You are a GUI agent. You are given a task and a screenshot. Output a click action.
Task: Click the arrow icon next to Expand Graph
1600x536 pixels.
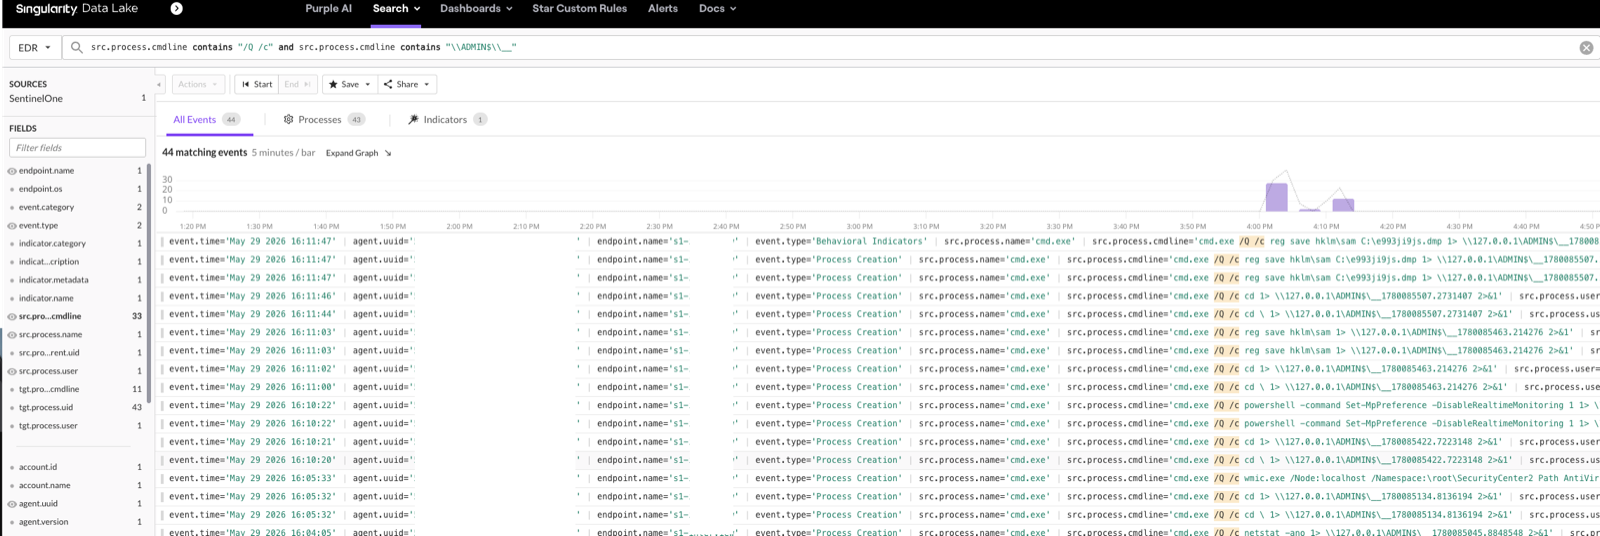388,153
